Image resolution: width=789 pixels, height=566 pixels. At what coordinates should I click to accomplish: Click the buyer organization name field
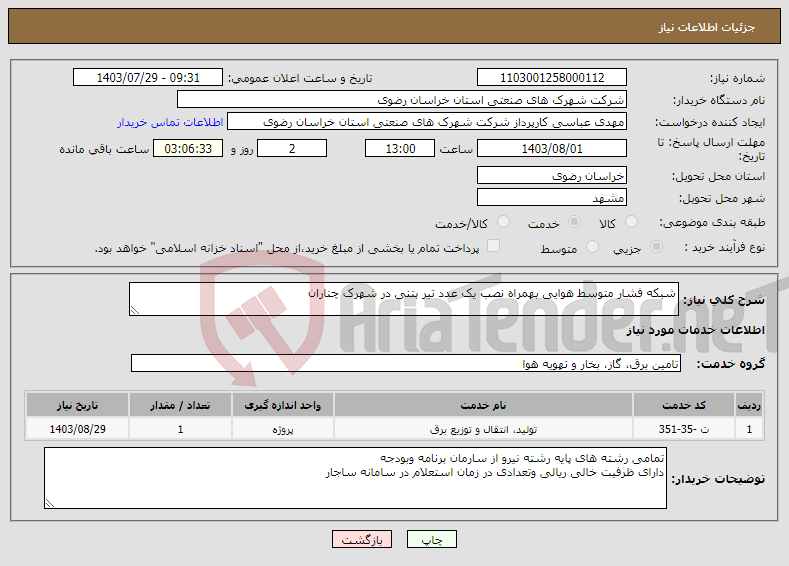402,100
